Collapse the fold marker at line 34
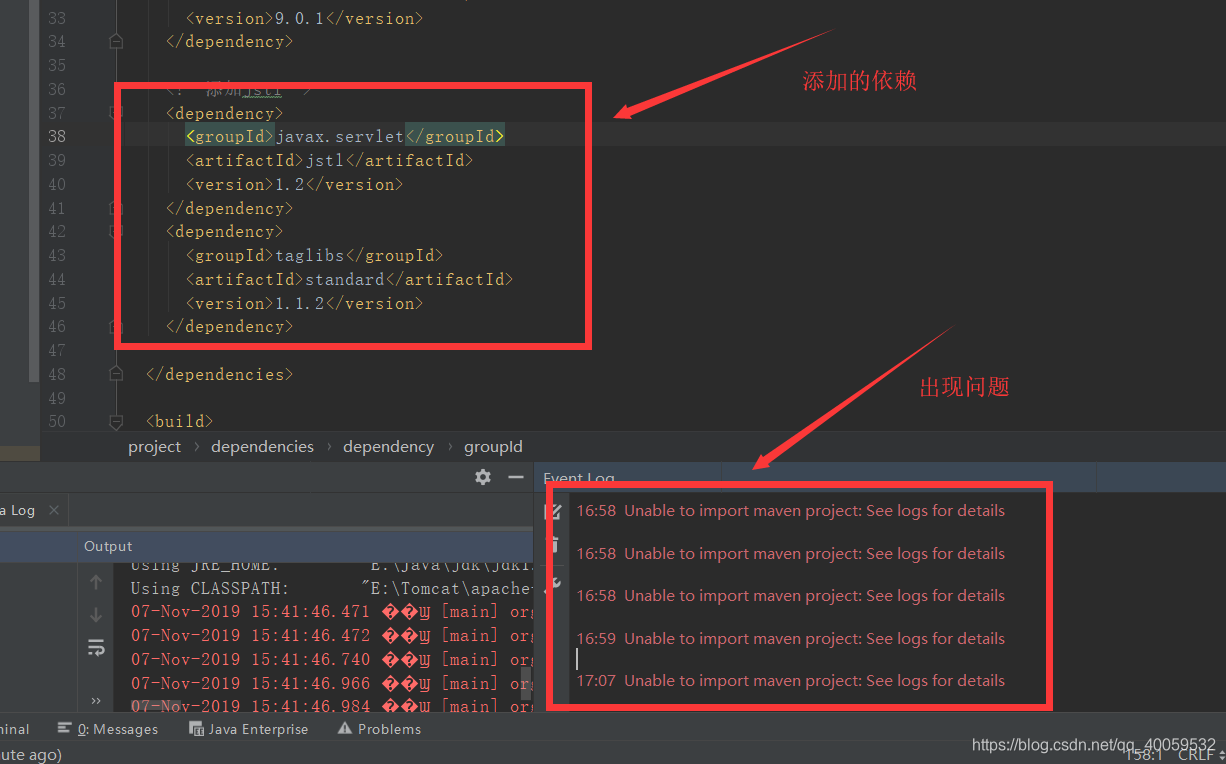 coord(116,42)
